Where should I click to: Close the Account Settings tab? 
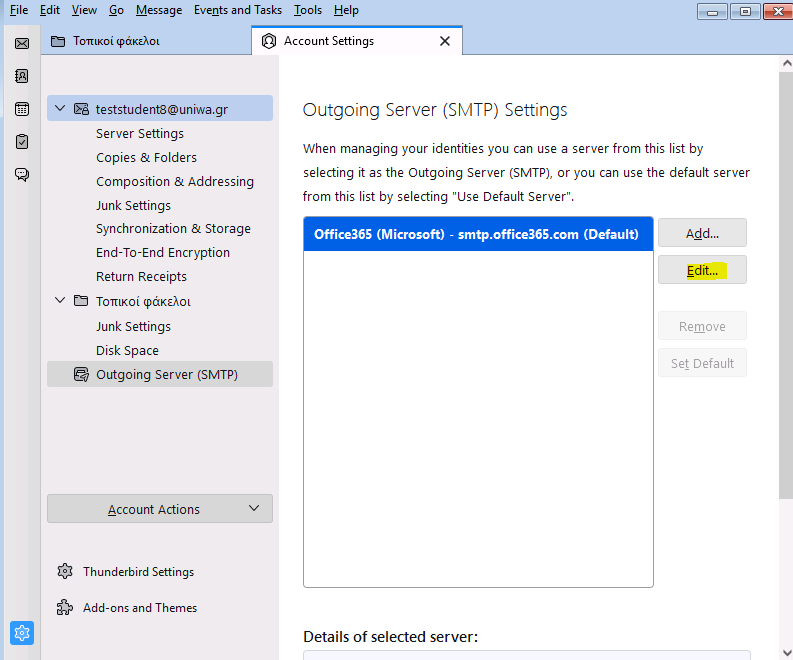(445, 41)
